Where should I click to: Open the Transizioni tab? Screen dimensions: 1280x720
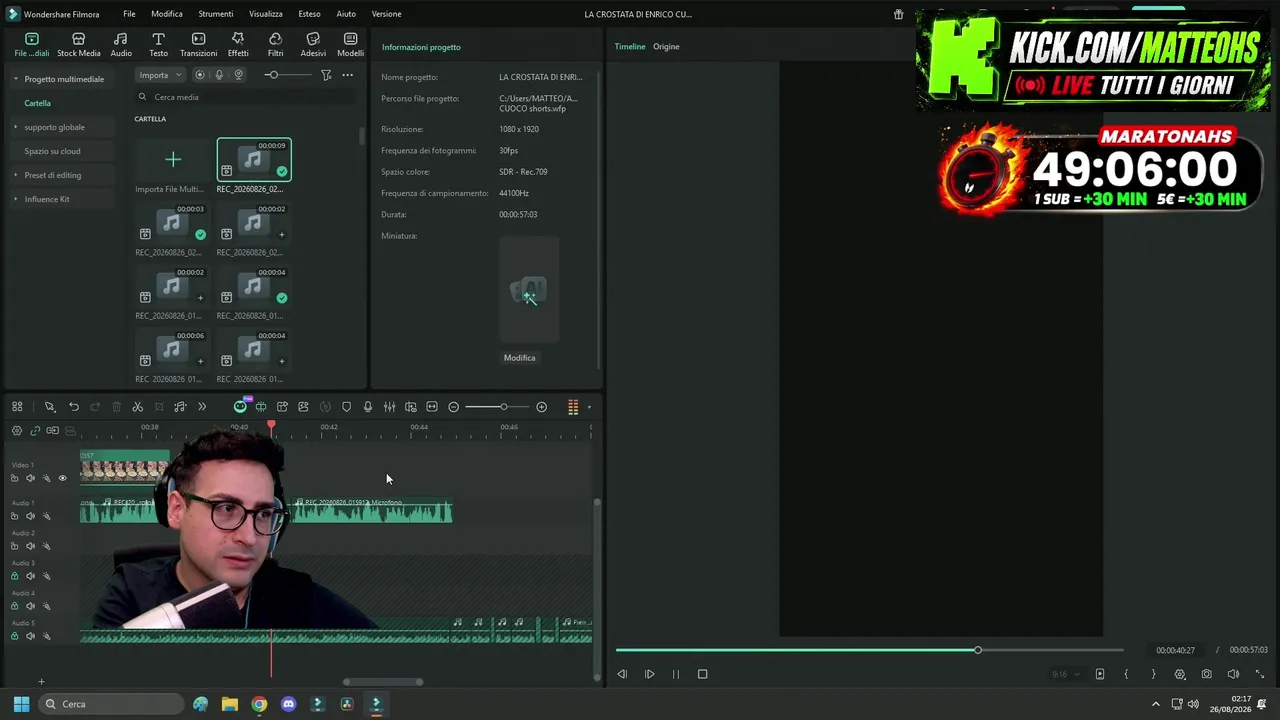[x=198, y=45]
